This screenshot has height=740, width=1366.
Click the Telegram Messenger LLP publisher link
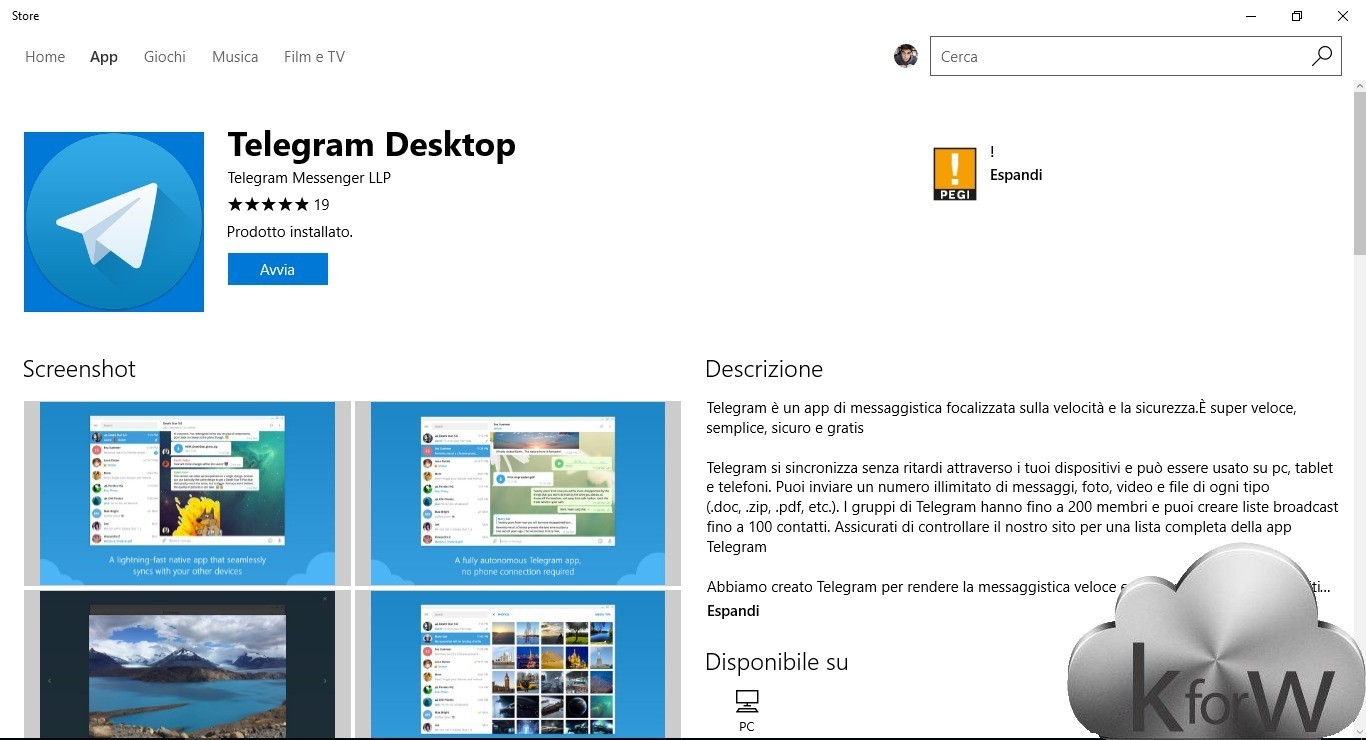(x=309, y=178)
